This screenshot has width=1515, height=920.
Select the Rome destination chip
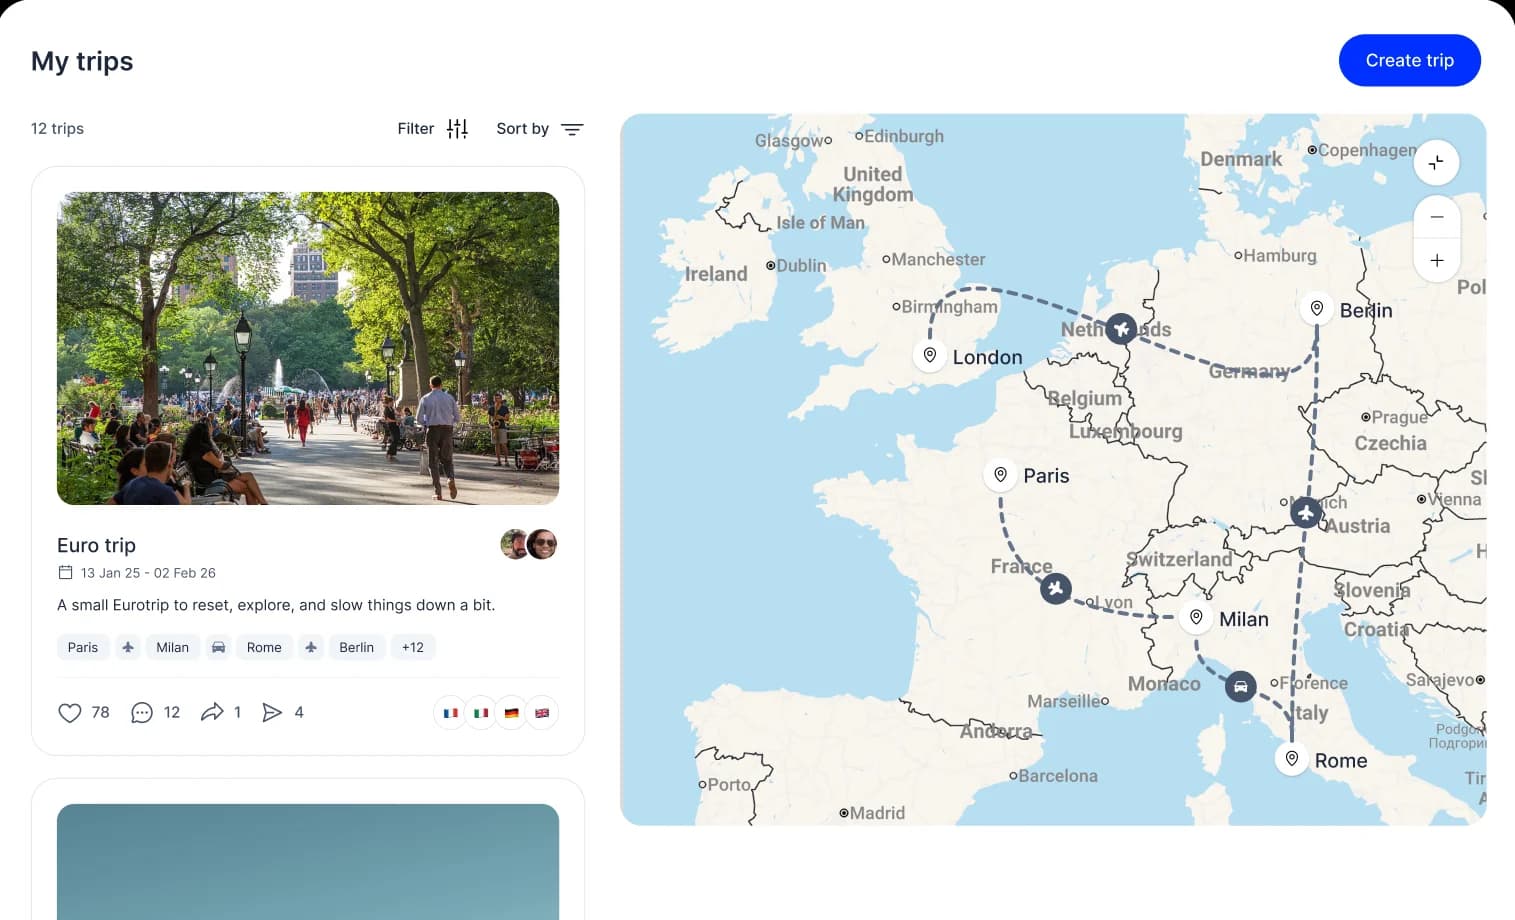click(264, 647)
